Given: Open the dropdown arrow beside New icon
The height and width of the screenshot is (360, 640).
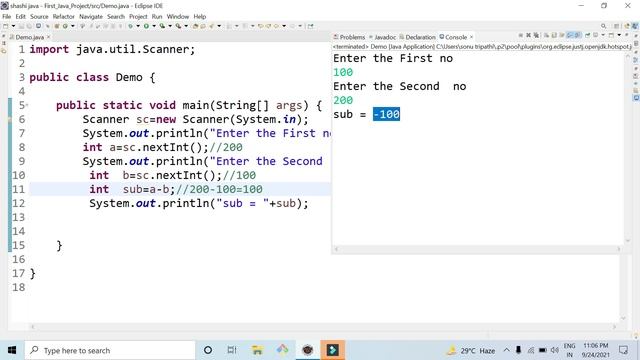Looking at the screenshot, I should pyautogui.click(x=13, y=26).
